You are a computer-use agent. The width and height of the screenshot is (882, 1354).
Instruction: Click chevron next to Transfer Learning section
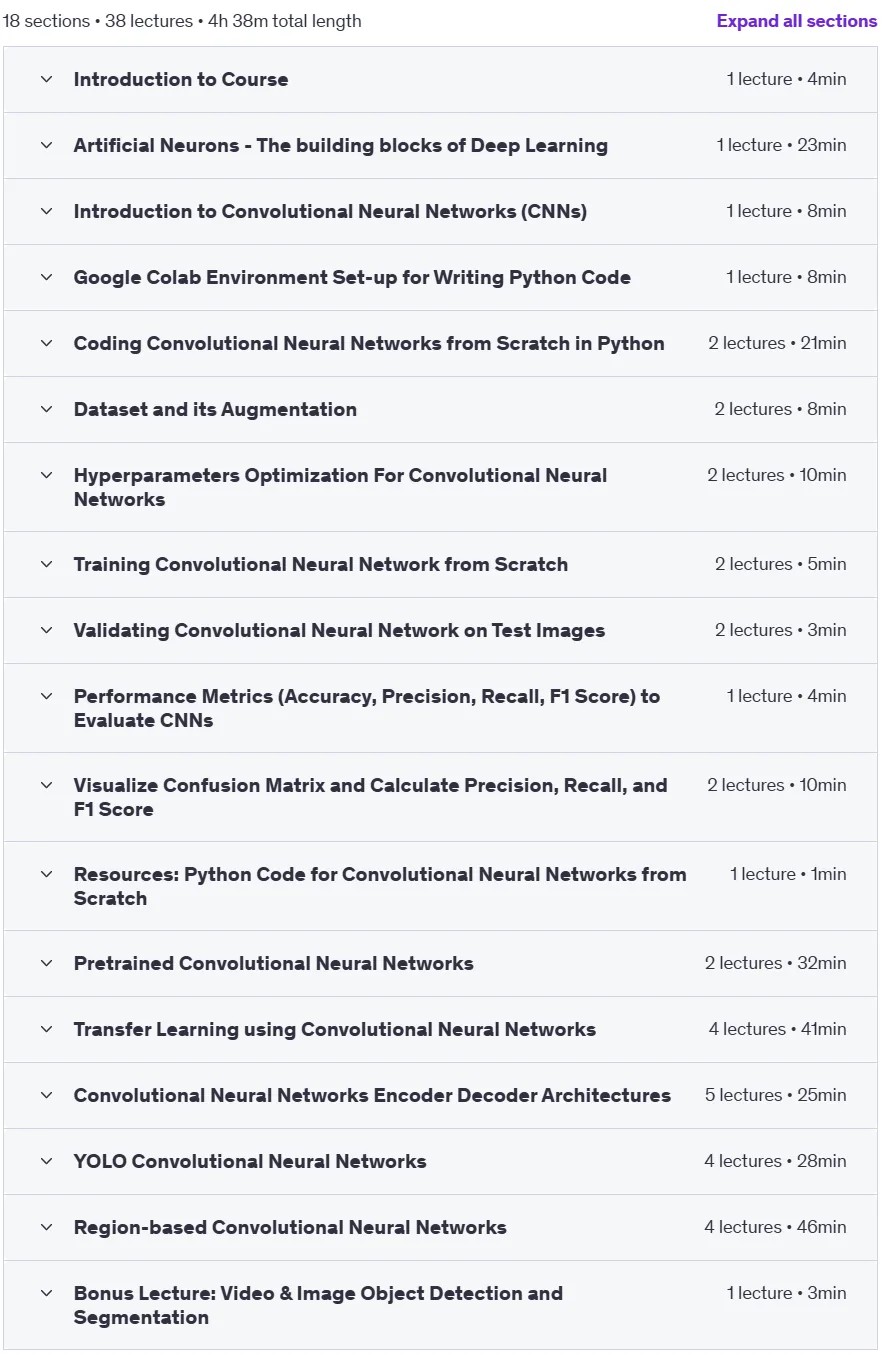click(x=46, y=1029)
